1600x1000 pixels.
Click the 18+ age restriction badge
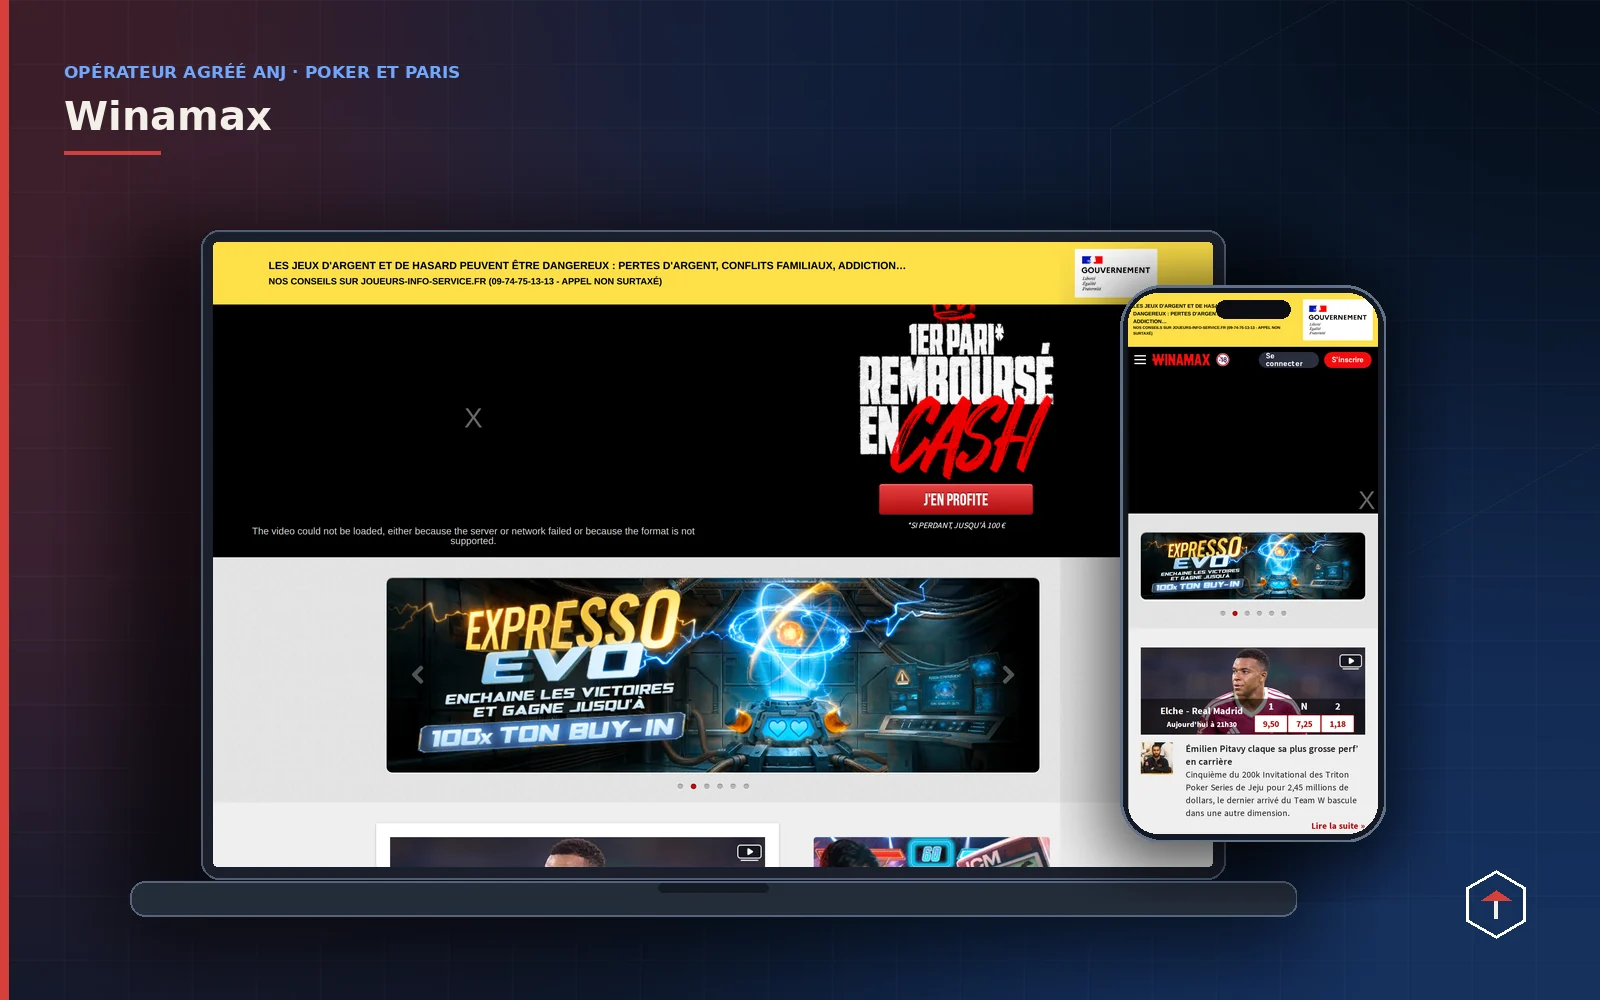1222,360
